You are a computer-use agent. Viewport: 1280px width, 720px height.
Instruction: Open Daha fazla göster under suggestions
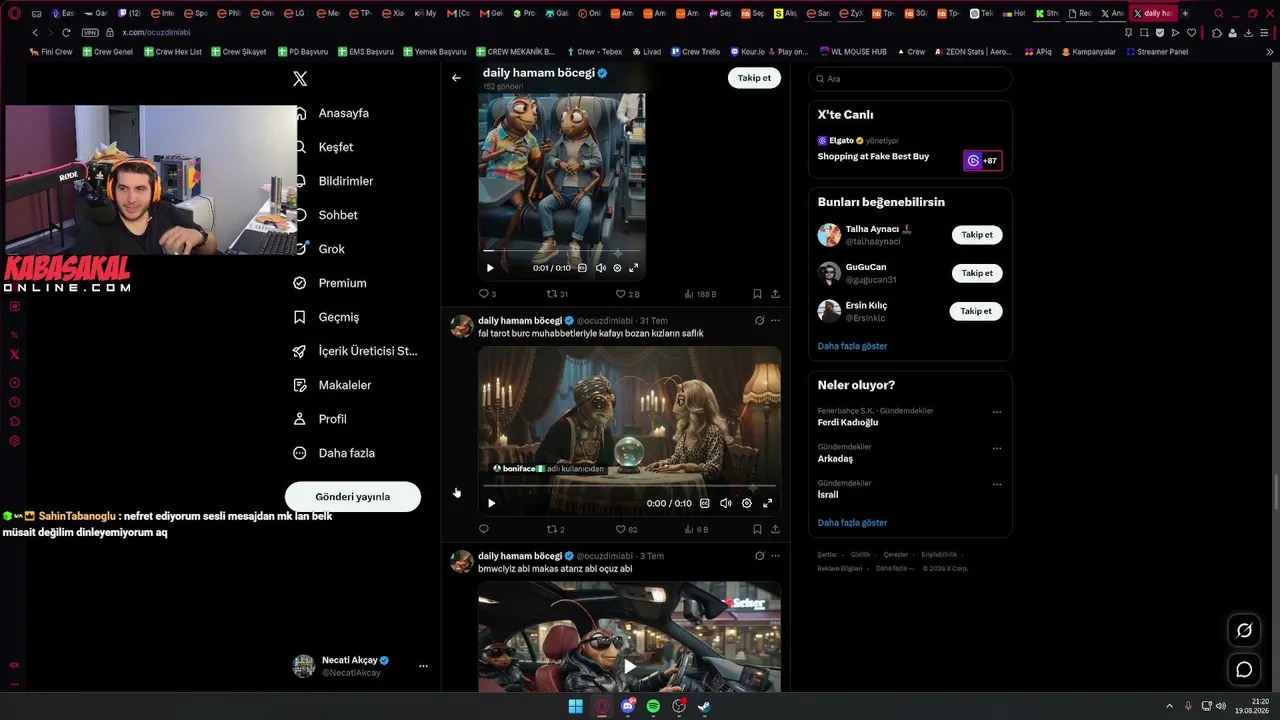pos(852,346)
